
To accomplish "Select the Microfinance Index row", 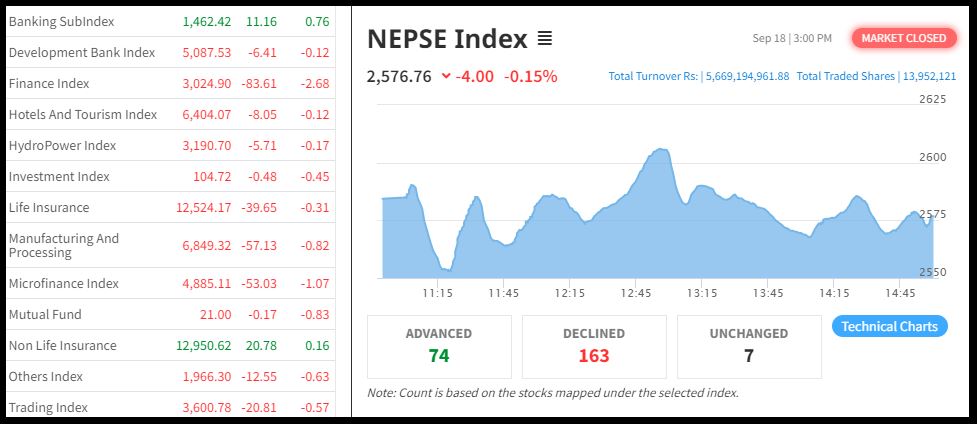I will point(64,283).
